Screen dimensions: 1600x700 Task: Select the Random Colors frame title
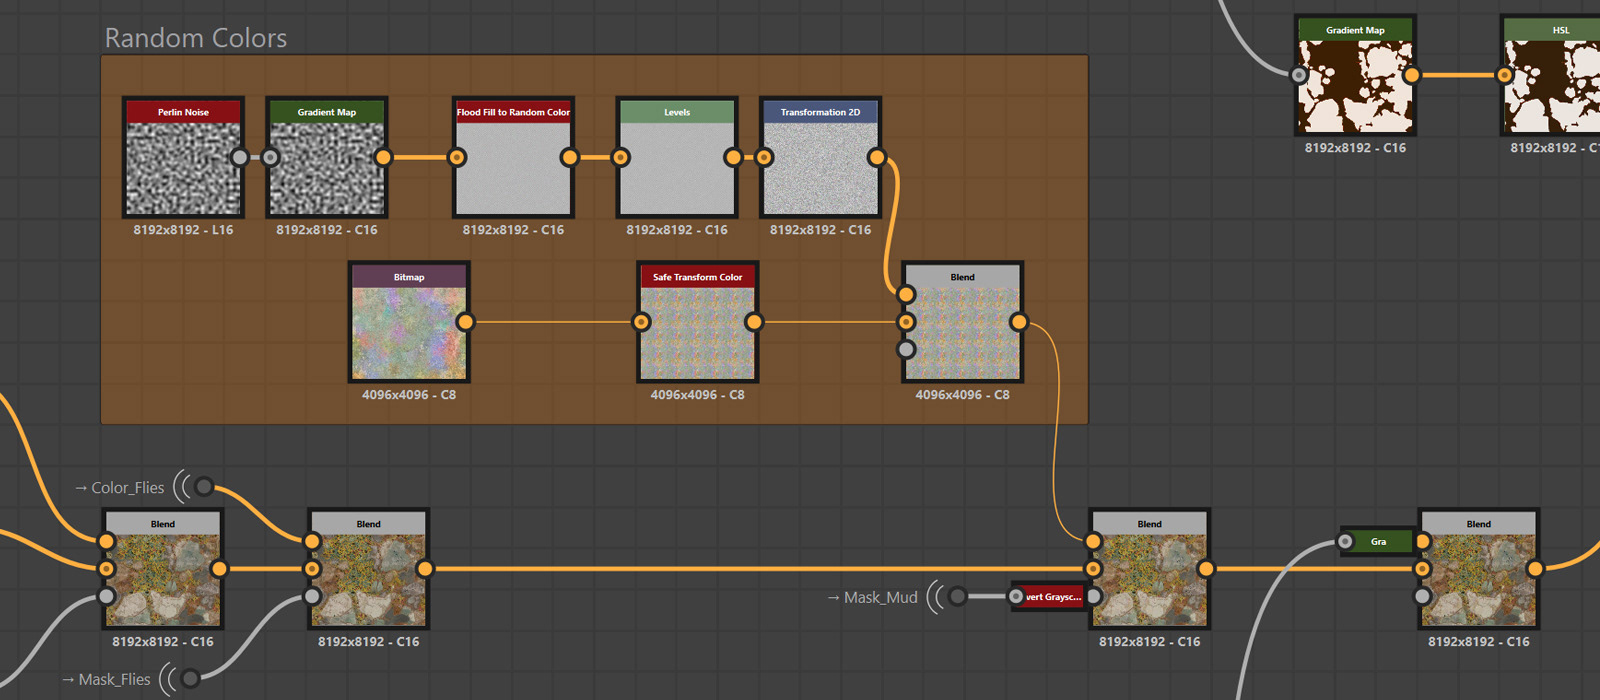click(196, 38)
